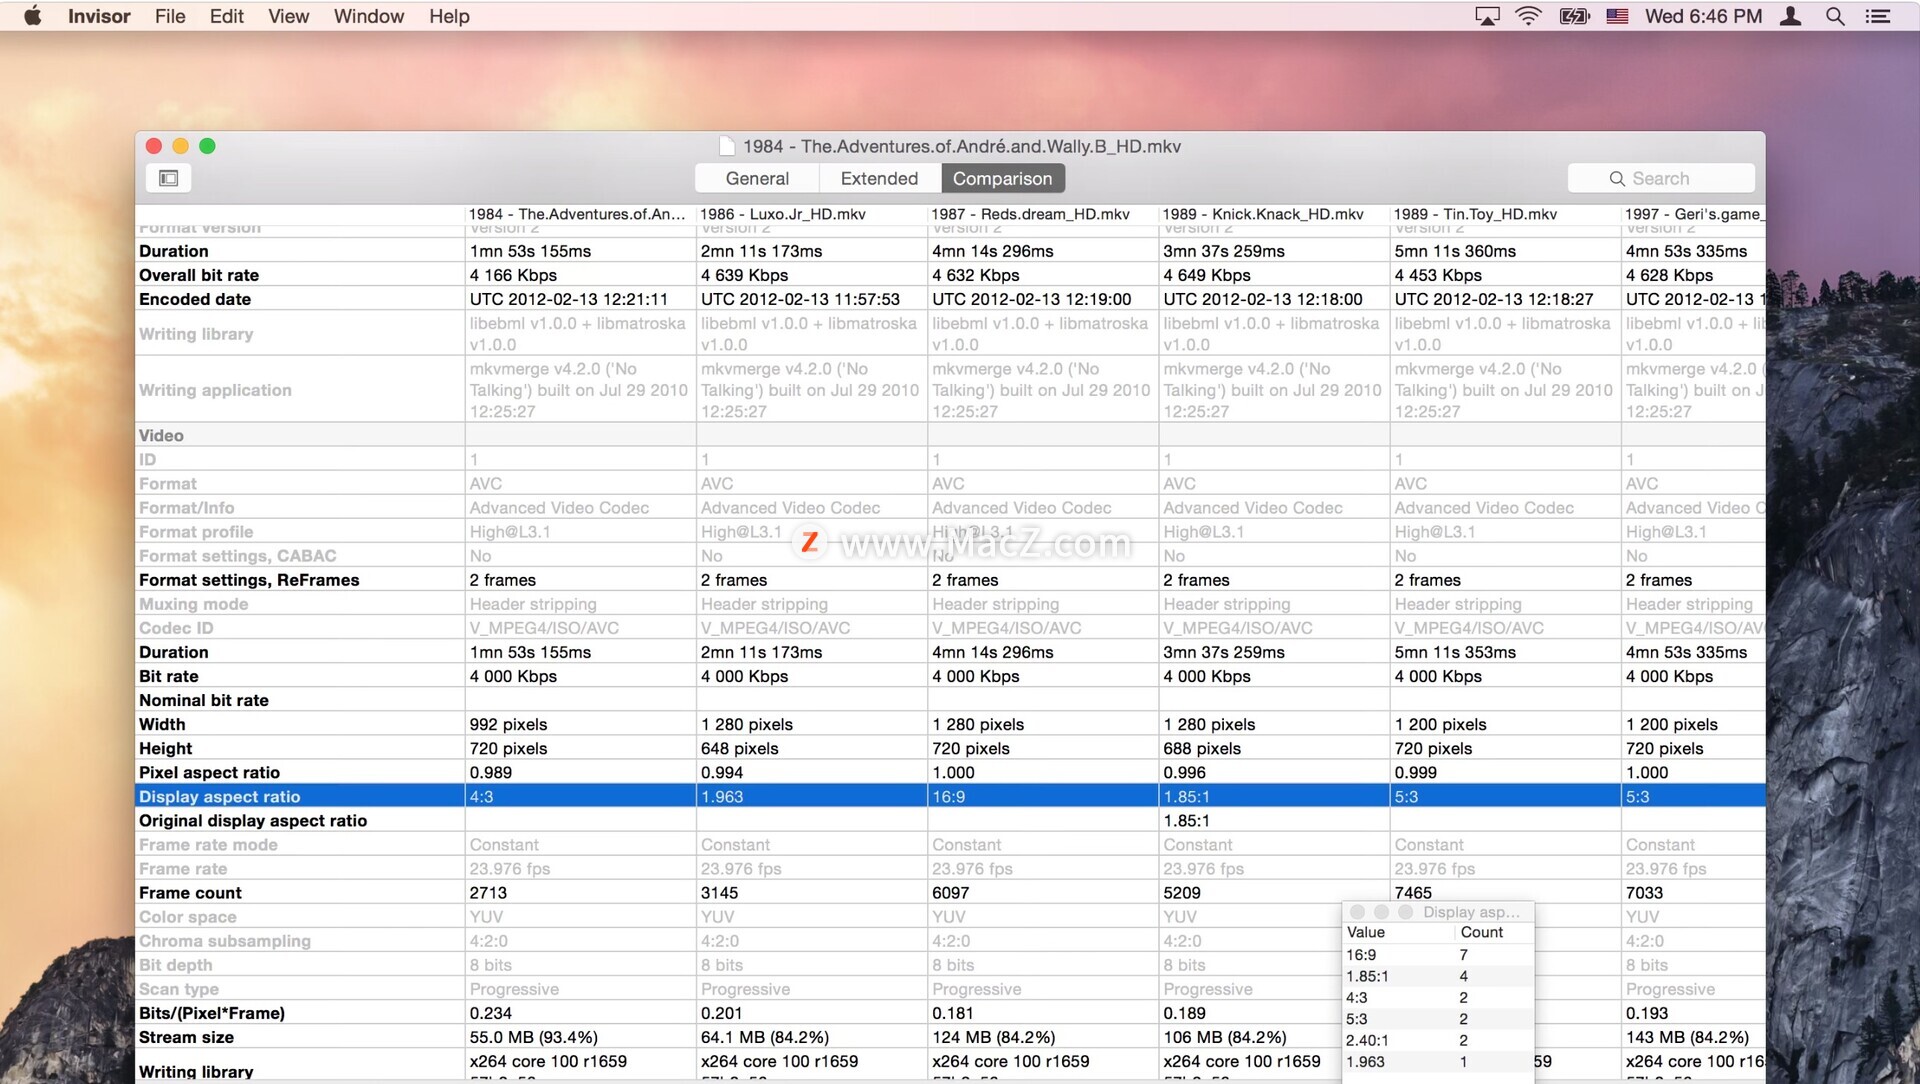Select the Tin.Toy_HD.mkv column header

1504,214
